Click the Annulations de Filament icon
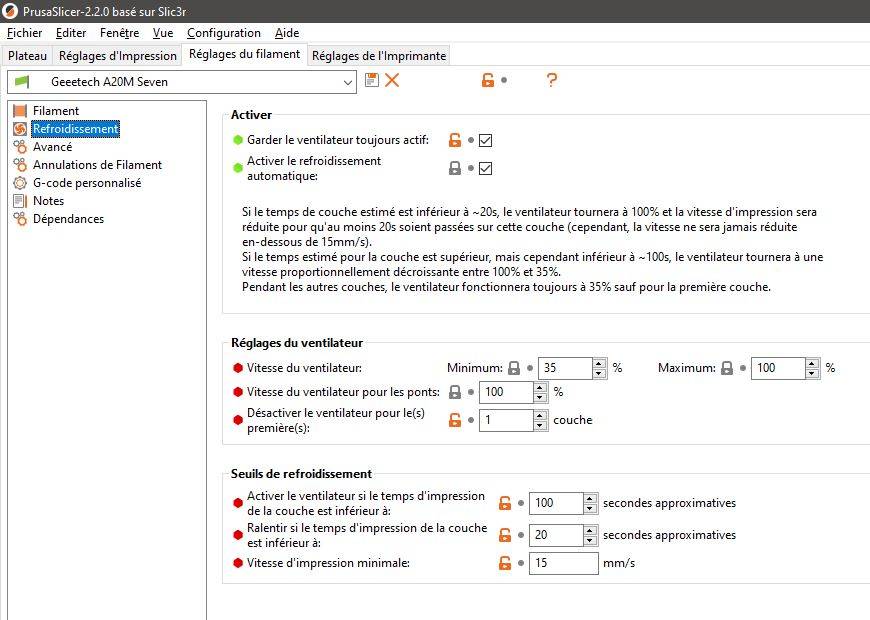Image resolution: width=870 pixels, height=620 pixels. (20, 165)
